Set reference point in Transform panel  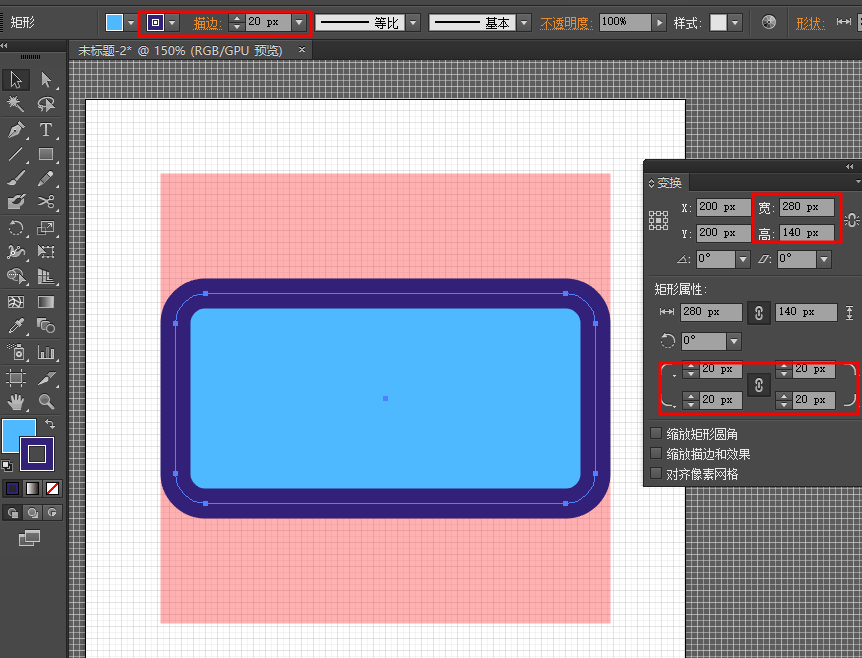(658, 220)
